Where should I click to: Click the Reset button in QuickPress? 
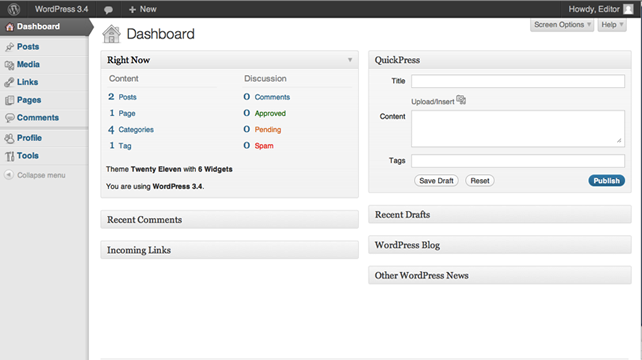pyautogui.click(x=479, y=181)
